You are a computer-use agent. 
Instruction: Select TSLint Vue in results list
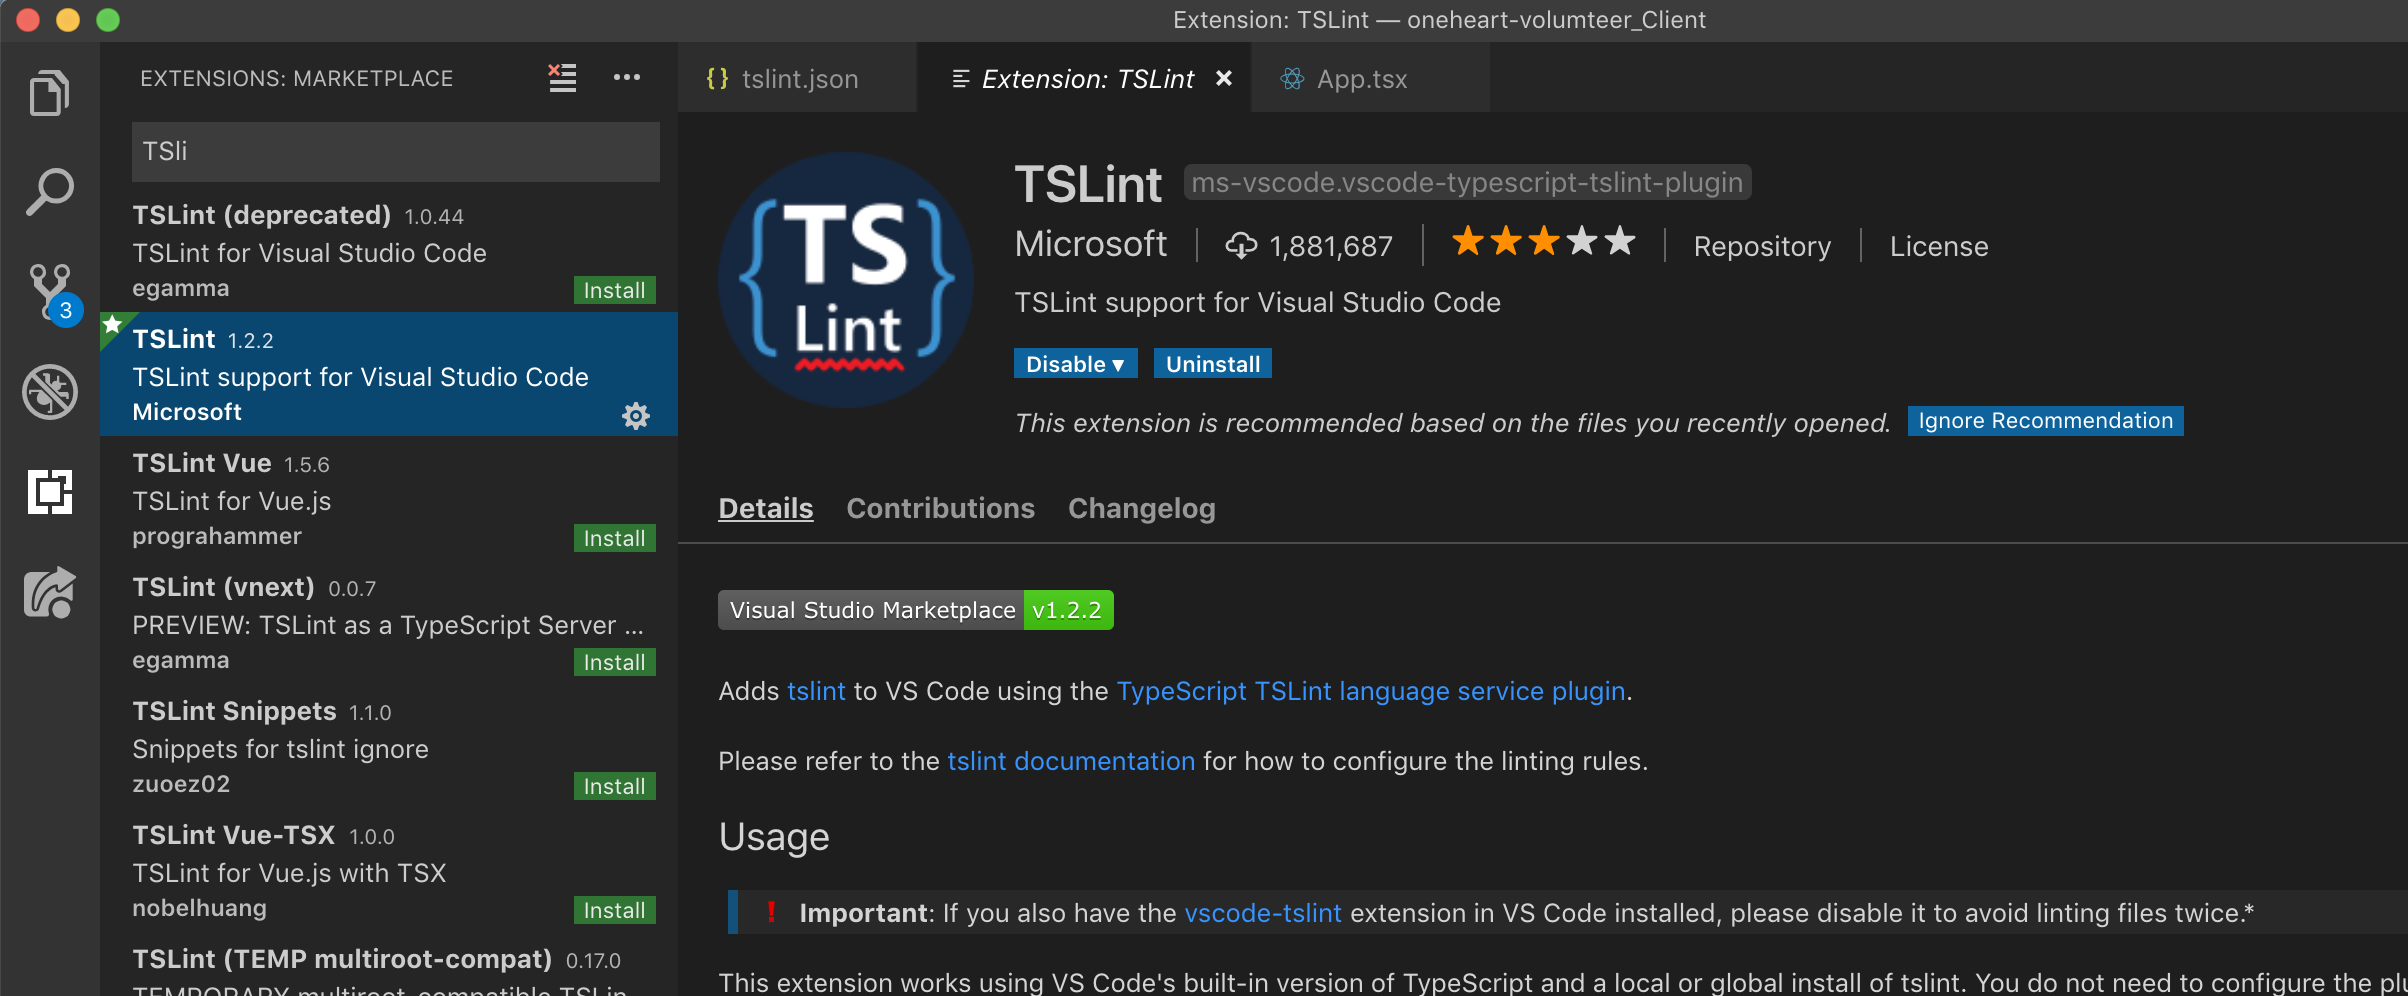(389, 498)
